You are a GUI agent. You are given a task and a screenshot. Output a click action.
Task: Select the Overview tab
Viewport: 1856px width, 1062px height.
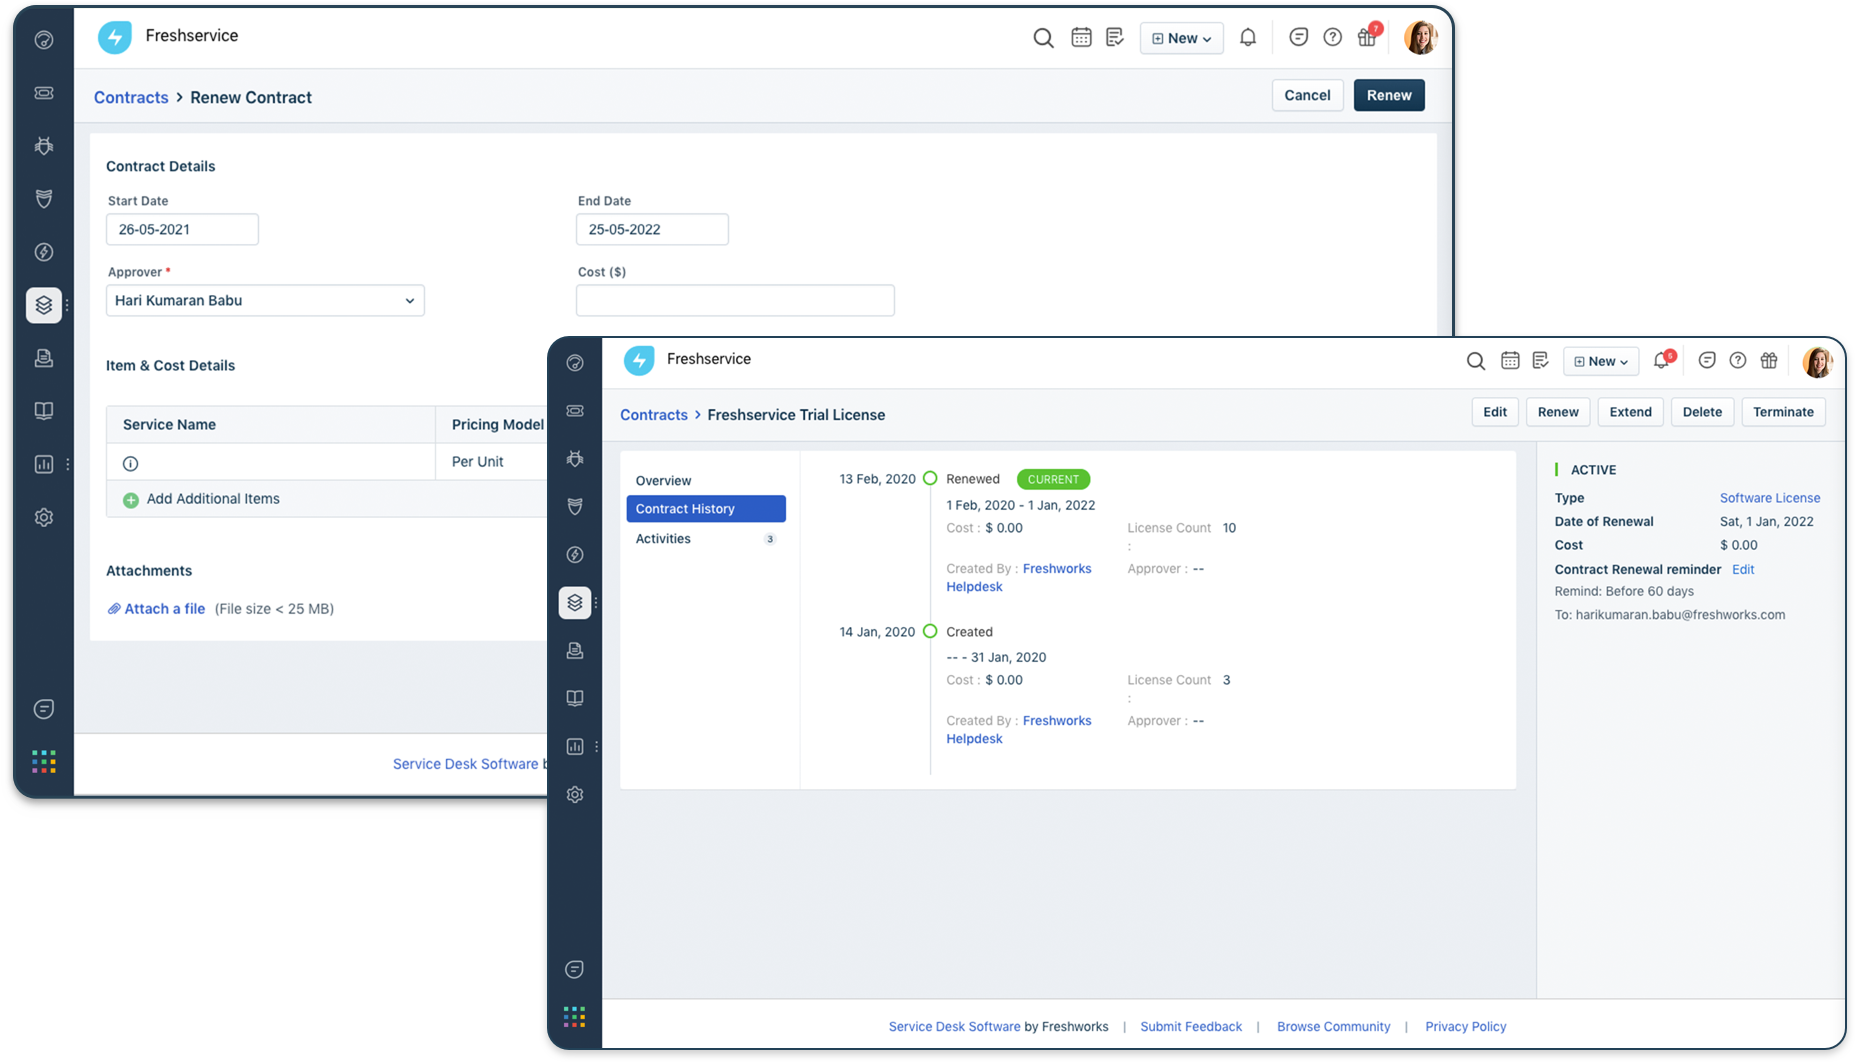coord(663,481)
